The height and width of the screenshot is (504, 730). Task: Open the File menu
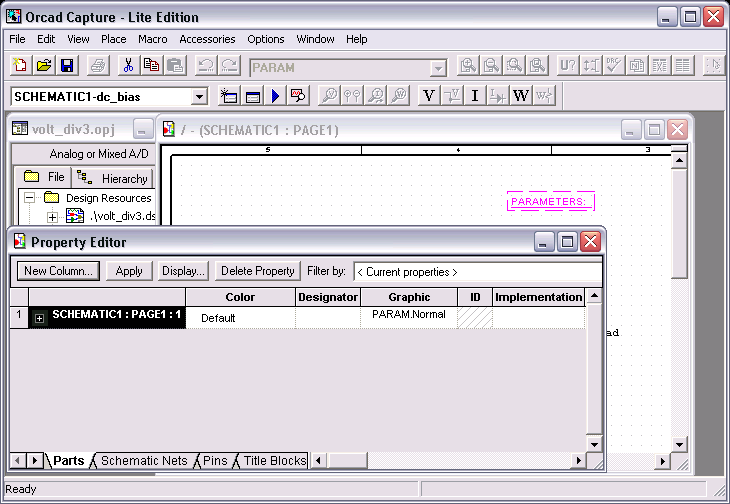click(x=17, y=39)
